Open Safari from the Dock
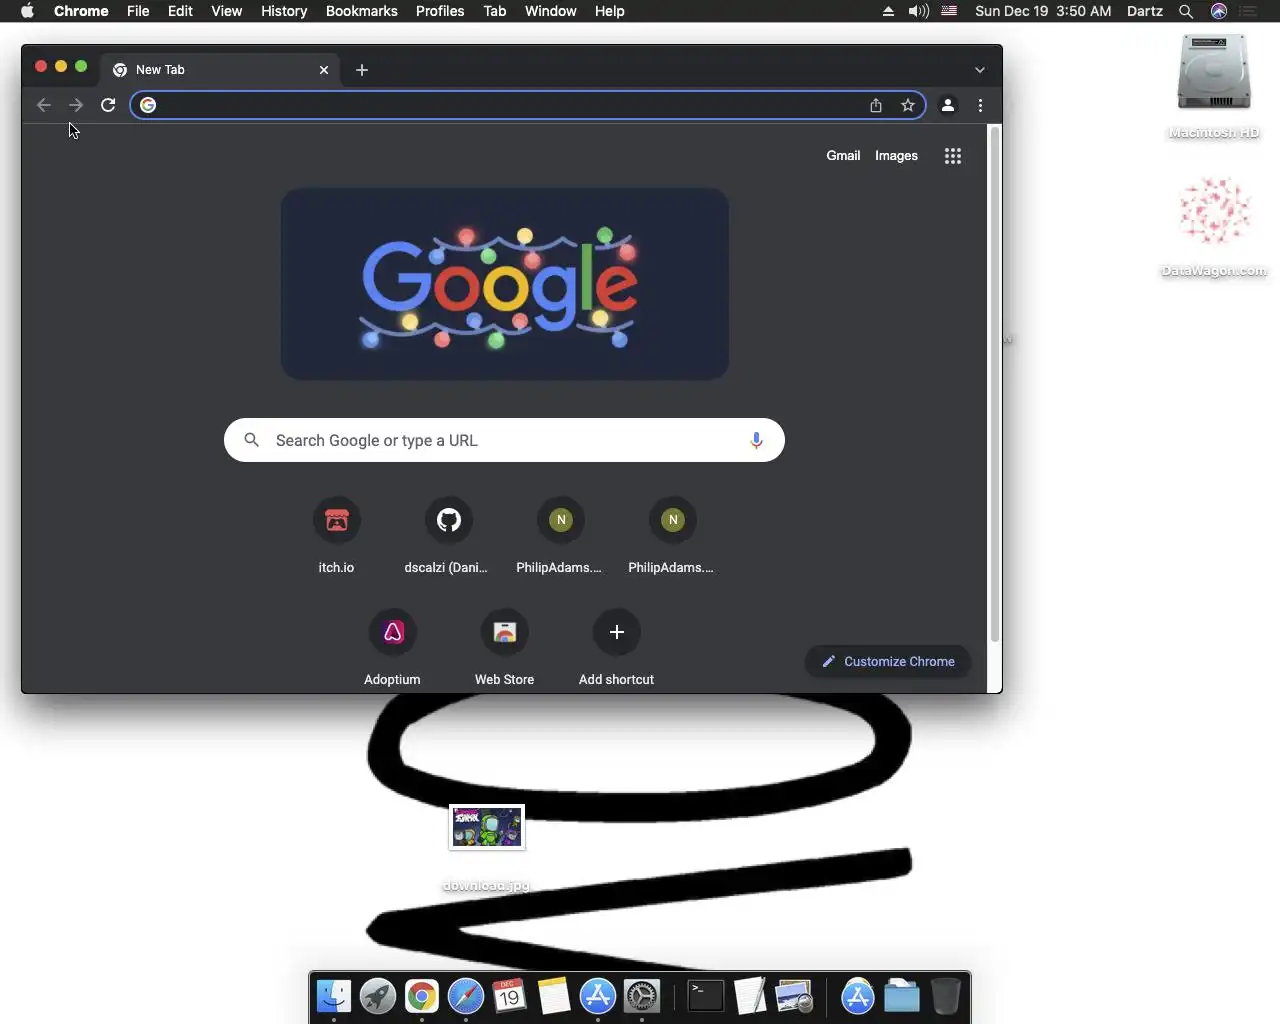The height and width of the screenshot is (1024, 1280). [x=466, y=996]
